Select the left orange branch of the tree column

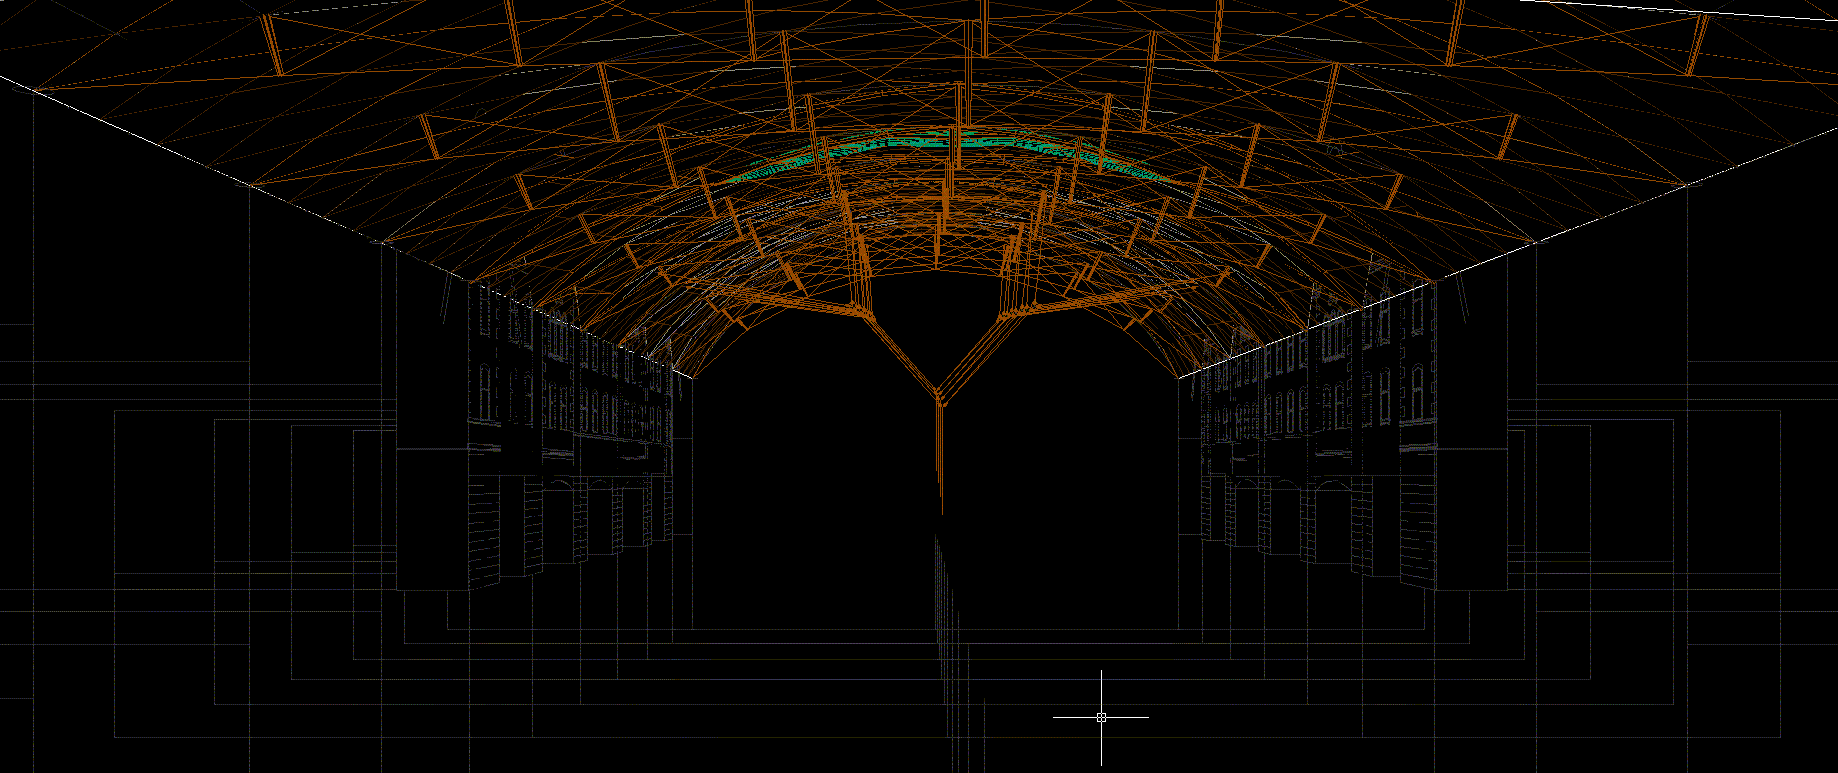tap(903, 351)
